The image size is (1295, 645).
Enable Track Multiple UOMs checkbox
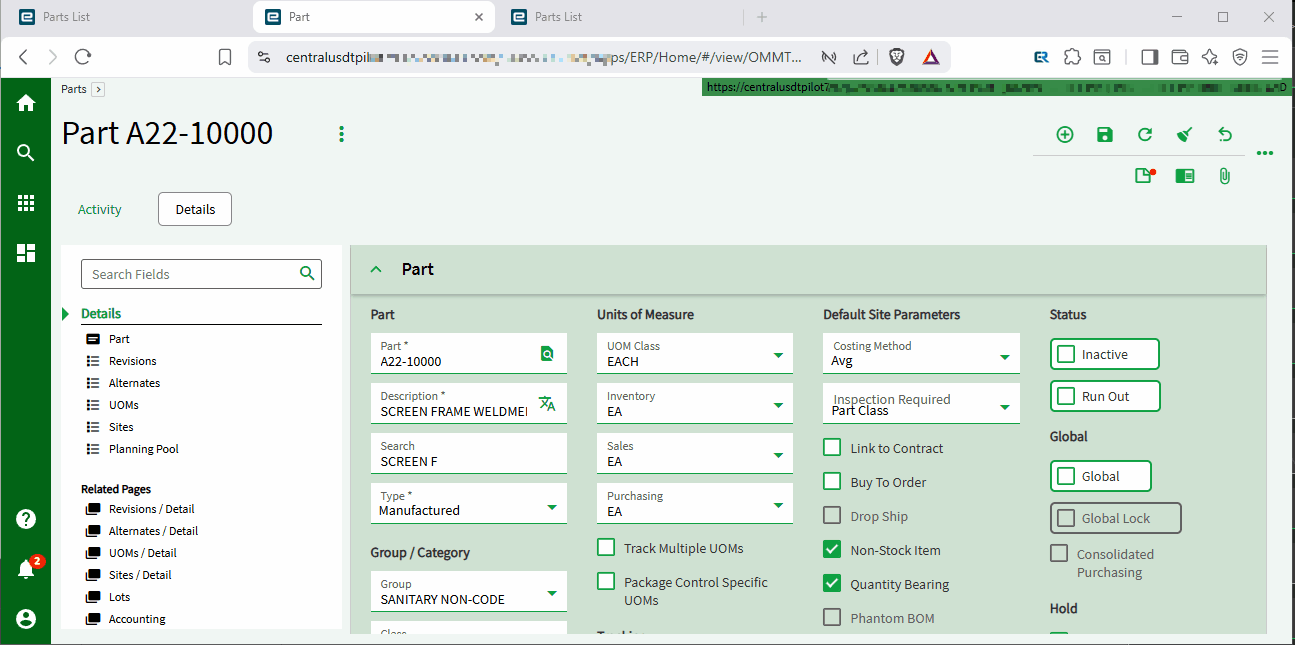tap(606, 547)
